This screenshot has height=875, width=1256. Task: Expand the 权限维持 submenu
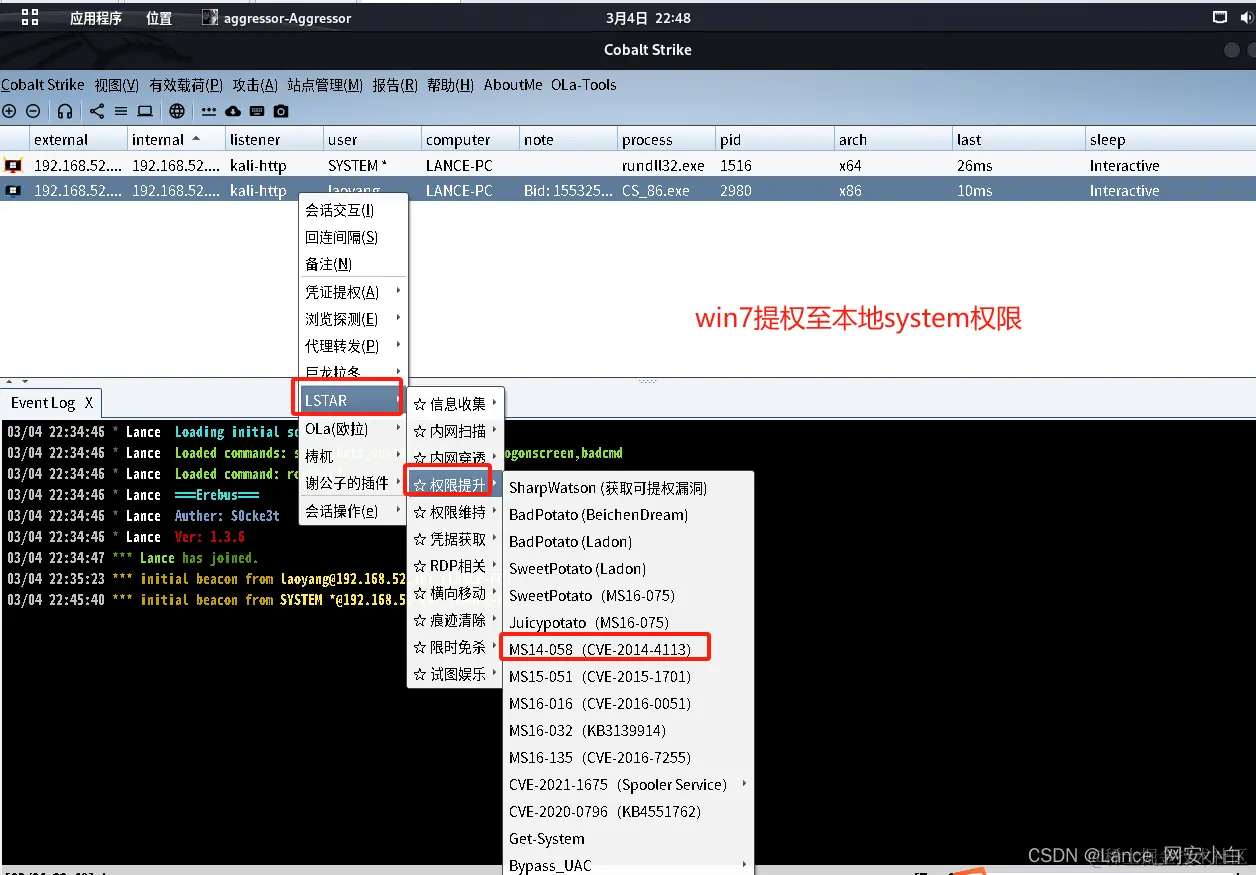click(455, 512)
